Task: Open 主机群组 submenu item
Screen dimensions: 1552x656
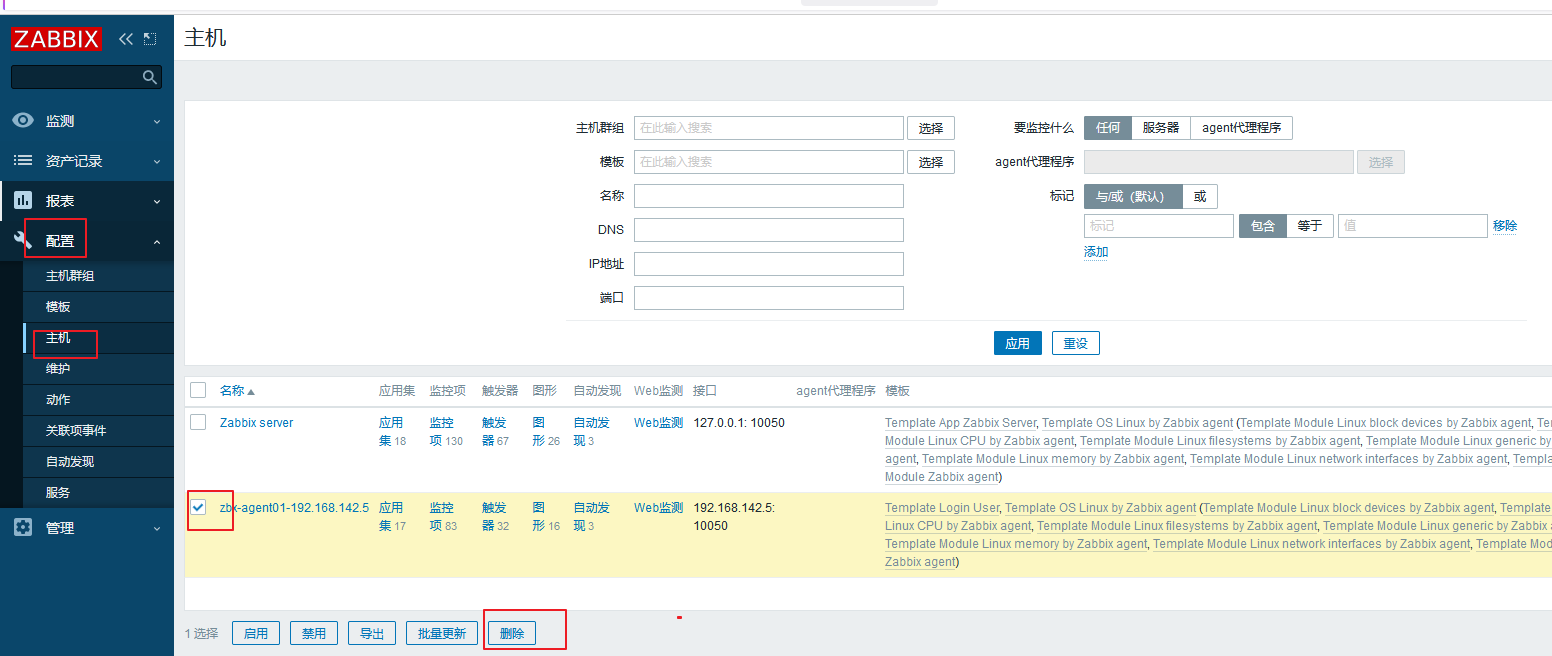Action: [98, 276]
